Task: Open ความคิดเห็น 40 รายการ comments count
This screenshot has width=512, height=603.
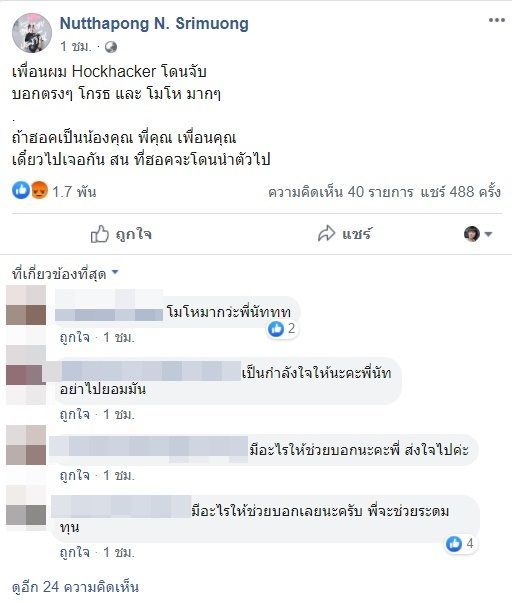Action: tap(340, 192)
